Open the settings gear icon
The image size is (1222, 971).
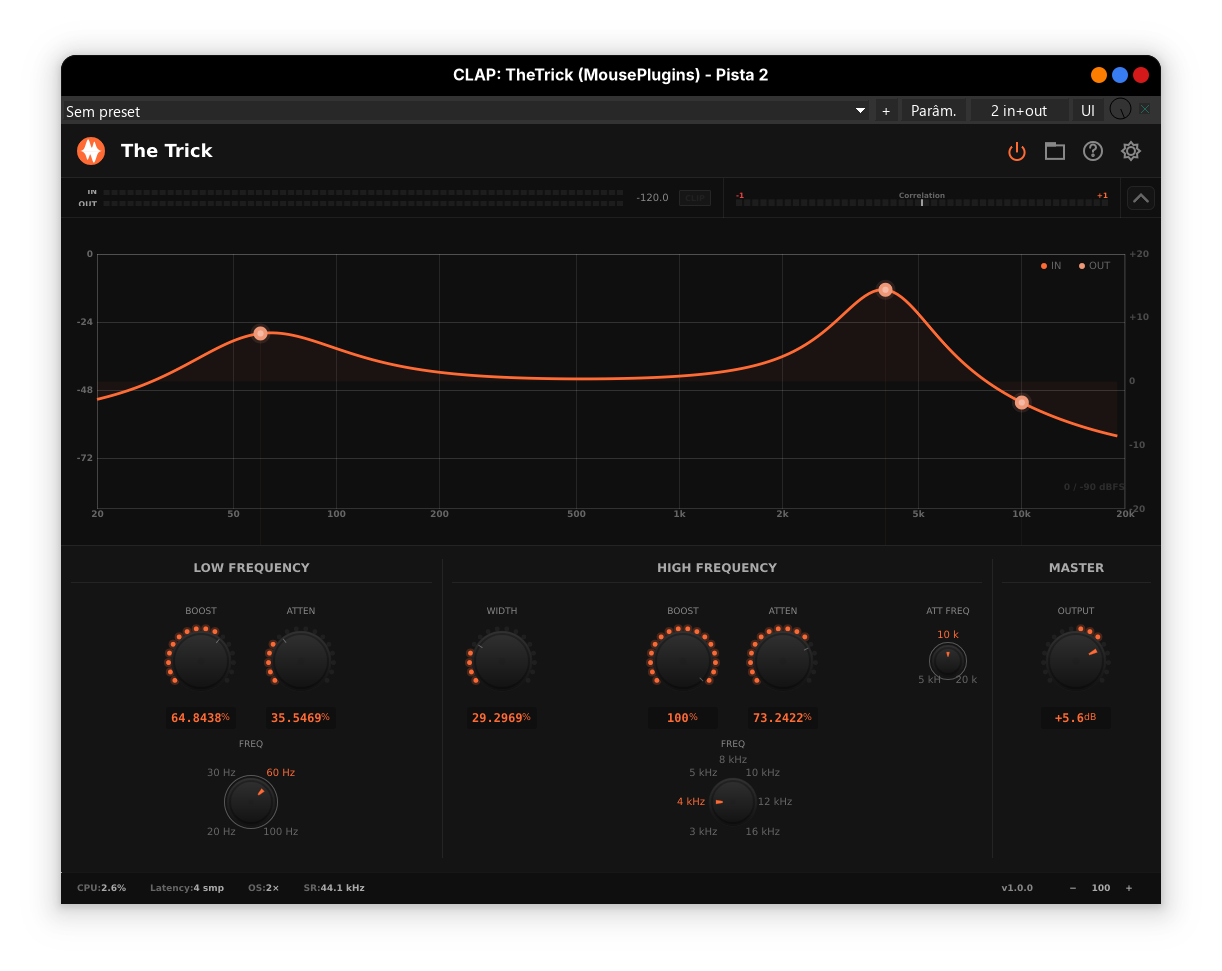[1131, 151]
